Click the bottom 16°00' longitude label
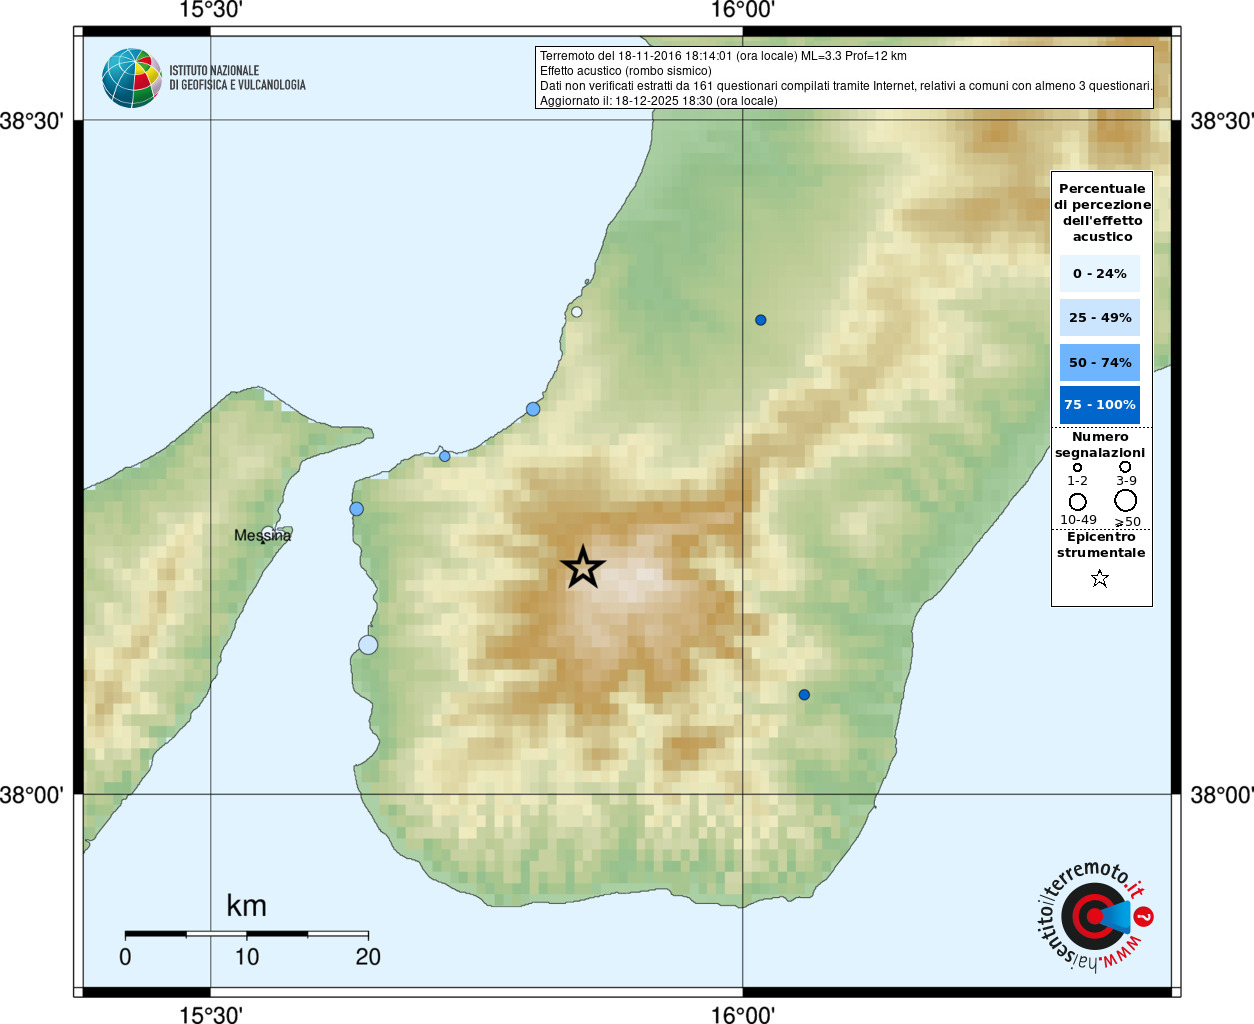This screenshot has height=1024, width=1254. (743, 1014)
